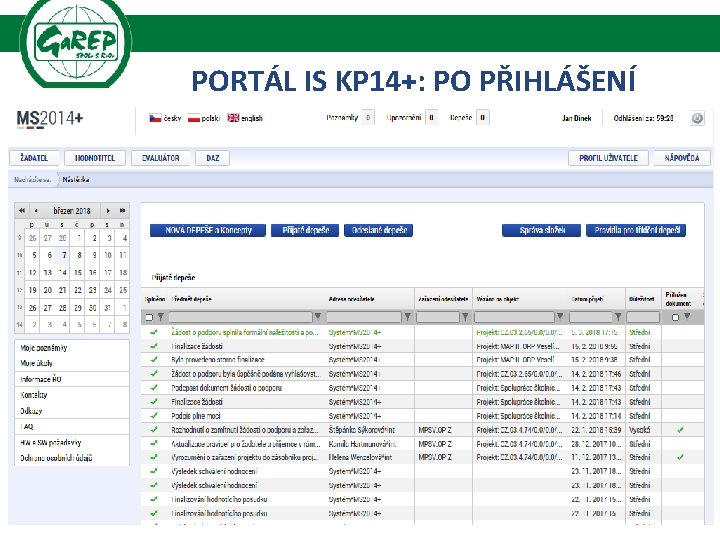Open filter icon of Předmět depeše column
The width and height of the screenshot is (720, 540).
point(317,316)
